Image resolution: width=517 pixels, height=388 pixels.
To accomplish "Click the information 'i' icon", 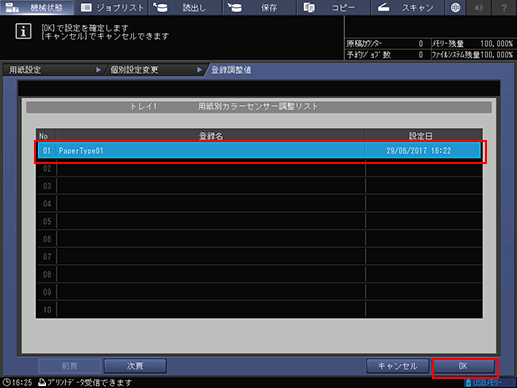I will [x=23, y=32].
